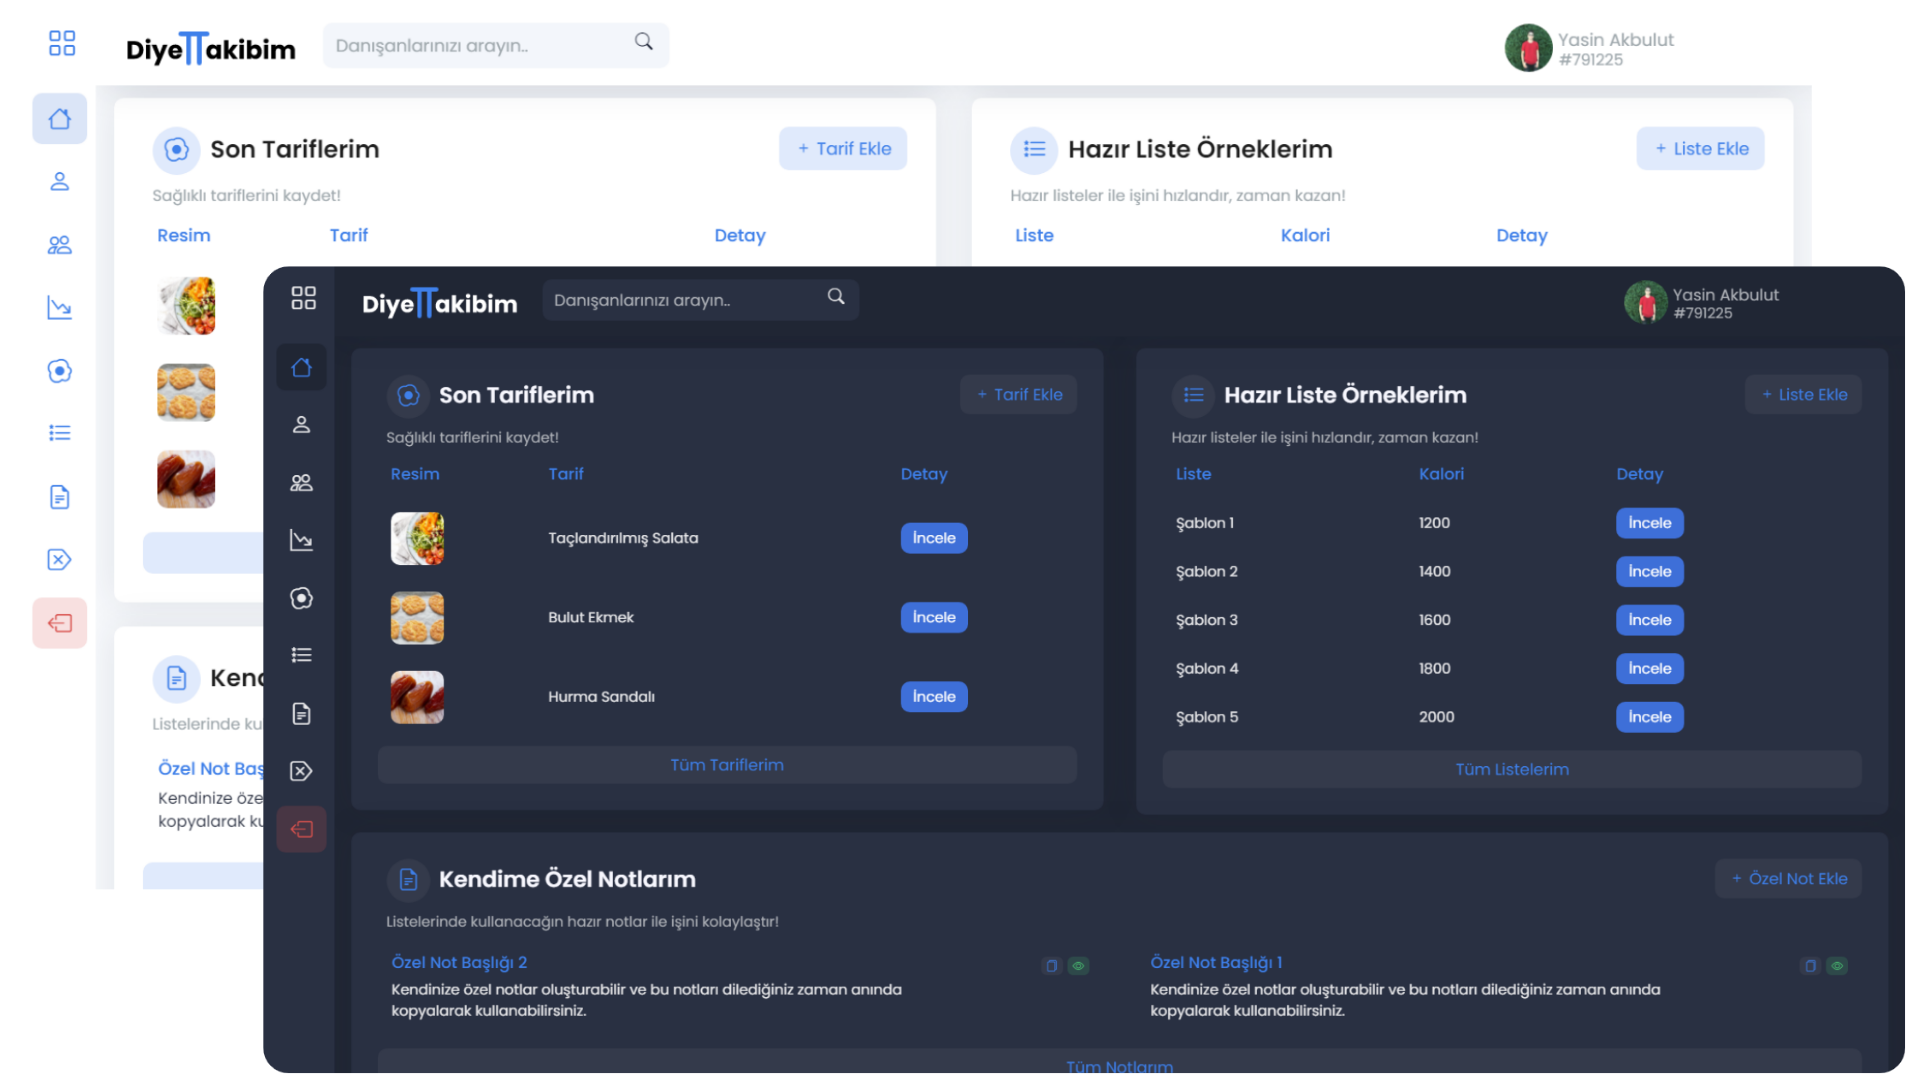This screenshot has height=1080, width=1920.
Task: Copy note Özel Not Başlığı 1
Action: [1810, 966]
